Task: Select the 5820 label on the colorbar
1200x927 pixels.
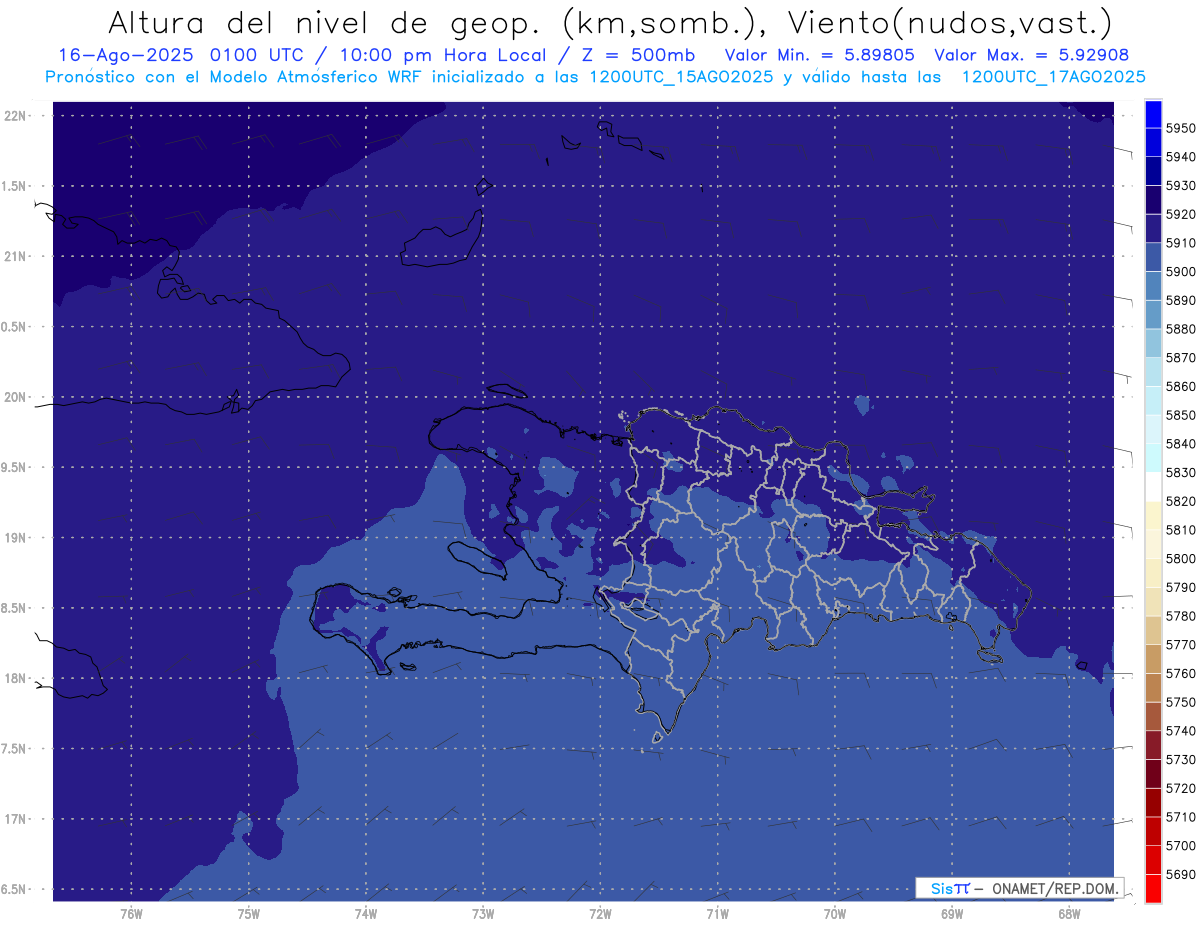Action: [1180, 501]
